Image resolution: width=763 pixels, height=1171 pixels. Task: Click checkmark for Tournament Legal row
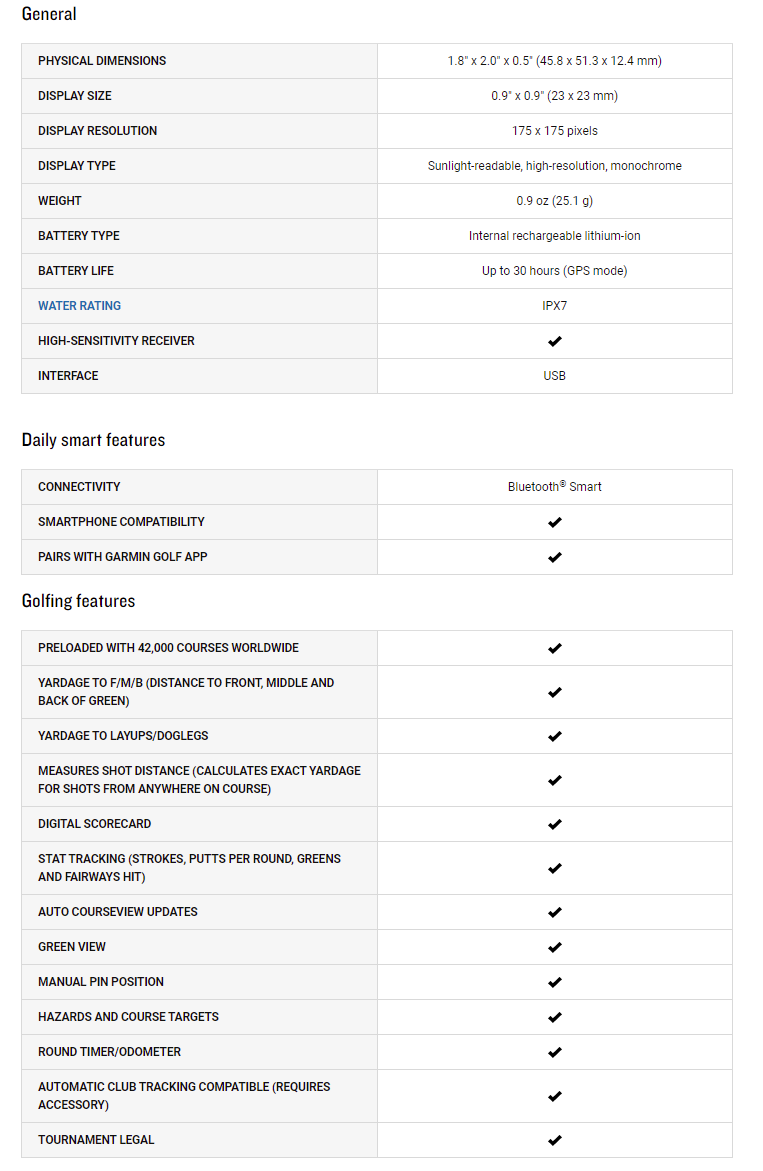(x=555, y=1140)
